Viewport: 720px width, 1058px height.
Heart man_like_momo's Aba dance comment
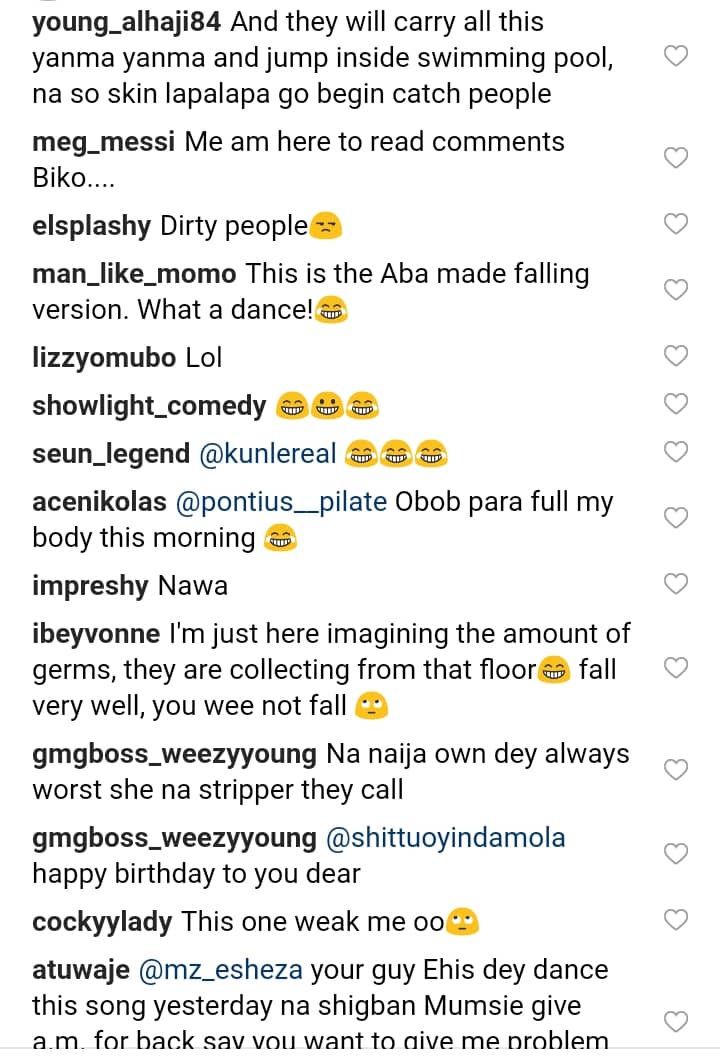click(x=677, y=290)
